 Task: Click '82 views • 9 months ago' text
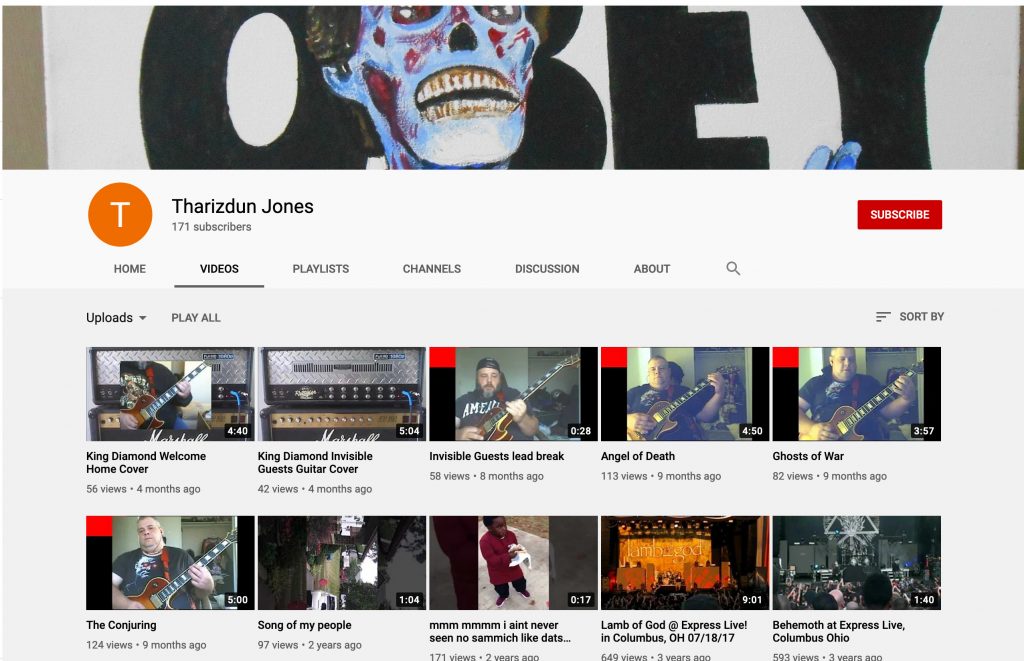click(829, 476)
